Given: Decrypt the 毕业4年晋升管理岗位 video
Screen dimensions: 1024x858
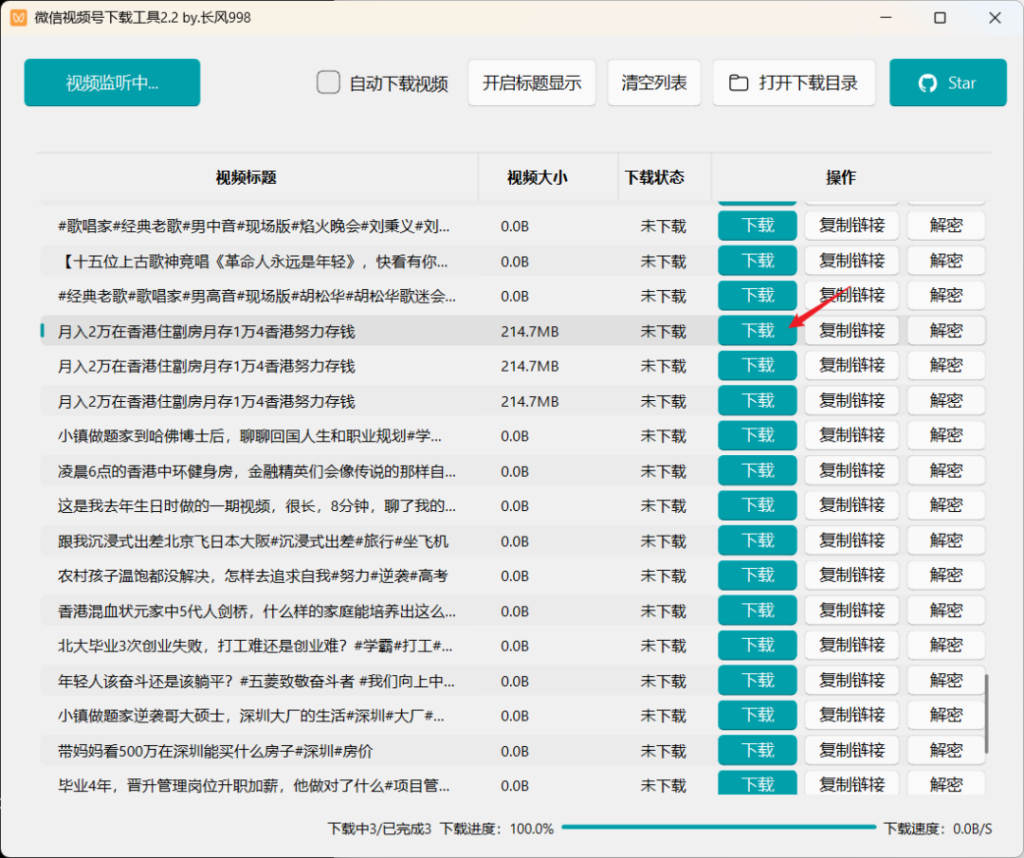Looking at the screenshot, I should coord(946,785).
